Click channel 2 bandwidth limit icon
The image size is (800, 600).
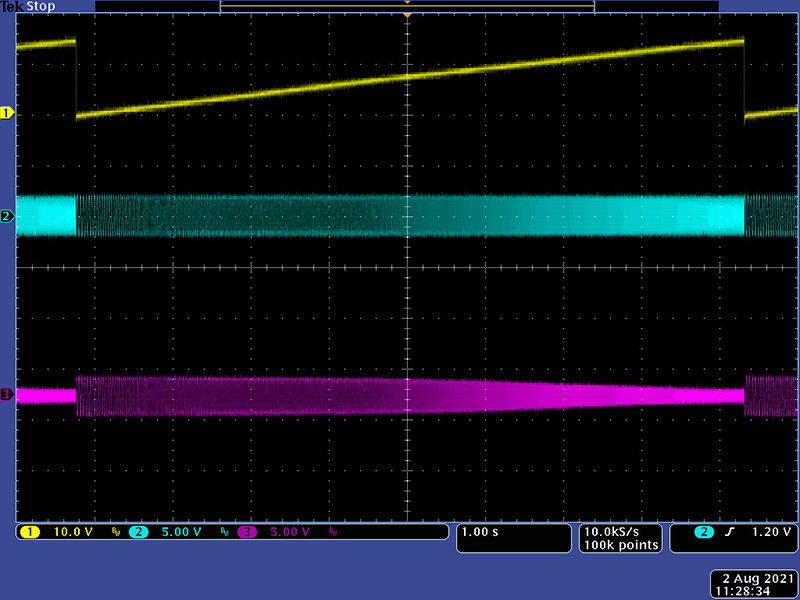pos(226,532)
